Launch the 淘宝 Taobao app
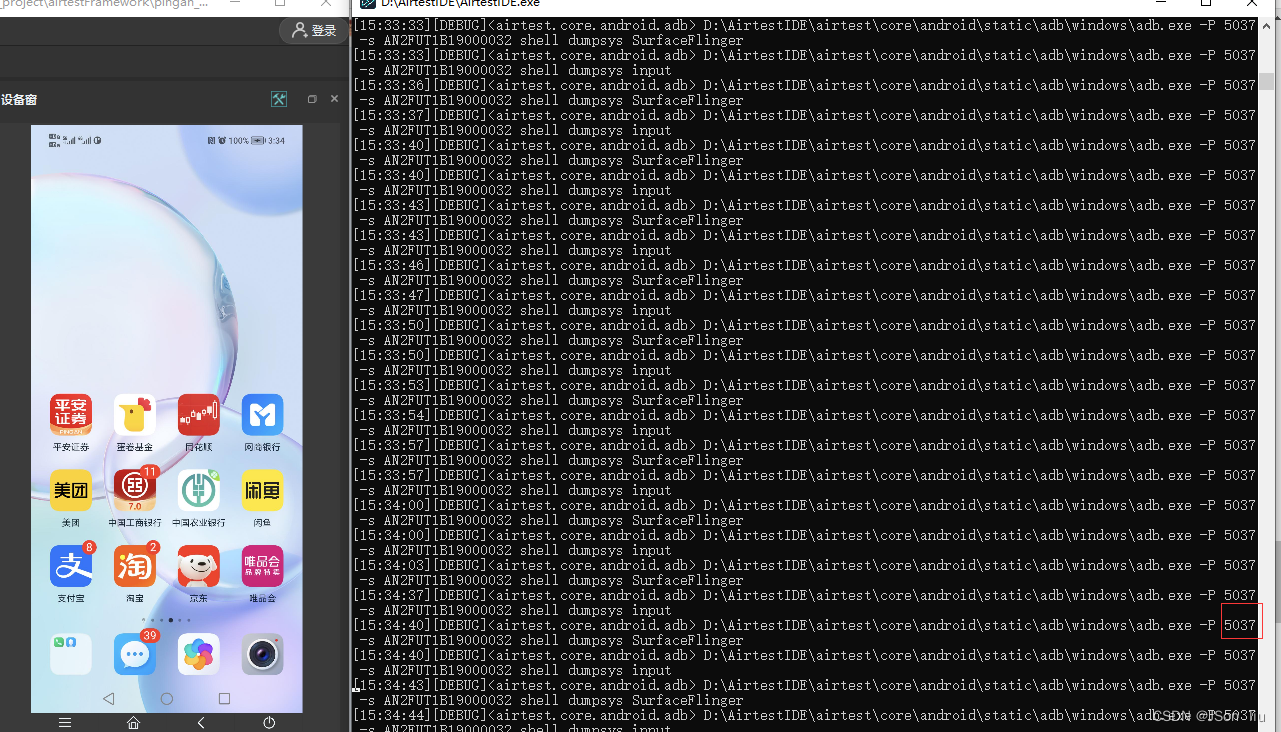 (x=135, y=567)
